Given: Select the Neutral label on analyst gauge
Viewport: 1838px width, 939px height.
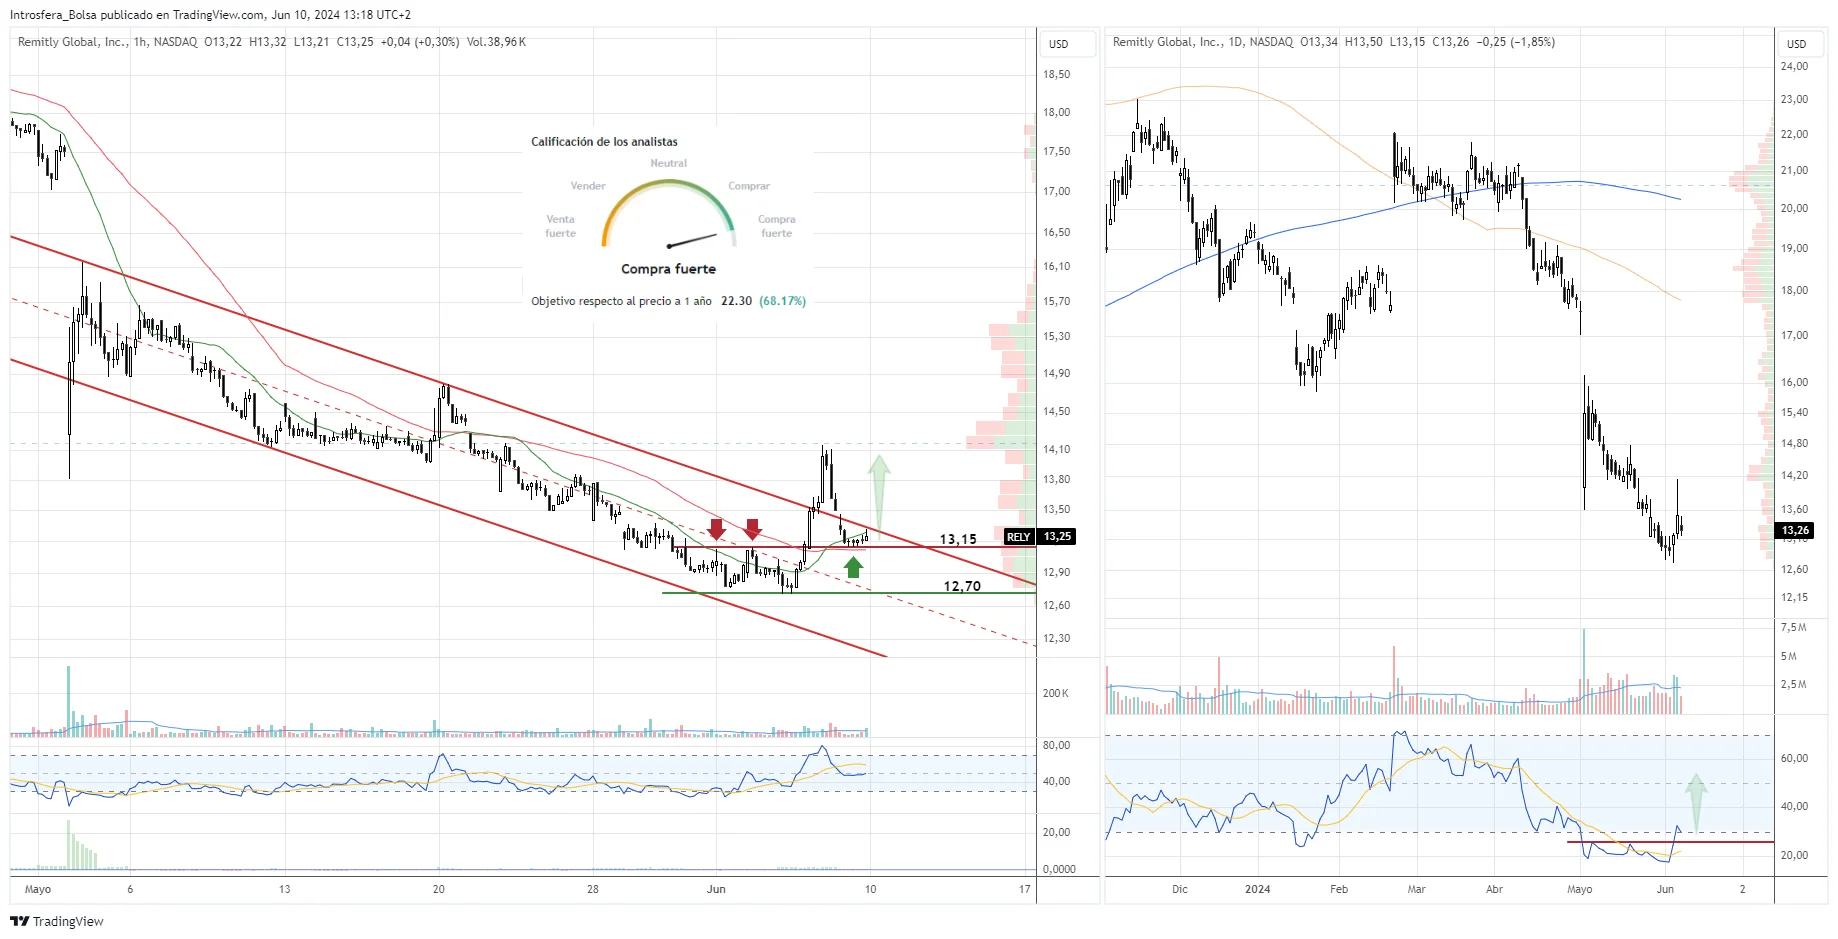Looking at the screenshot, I should tap(668, 163).
